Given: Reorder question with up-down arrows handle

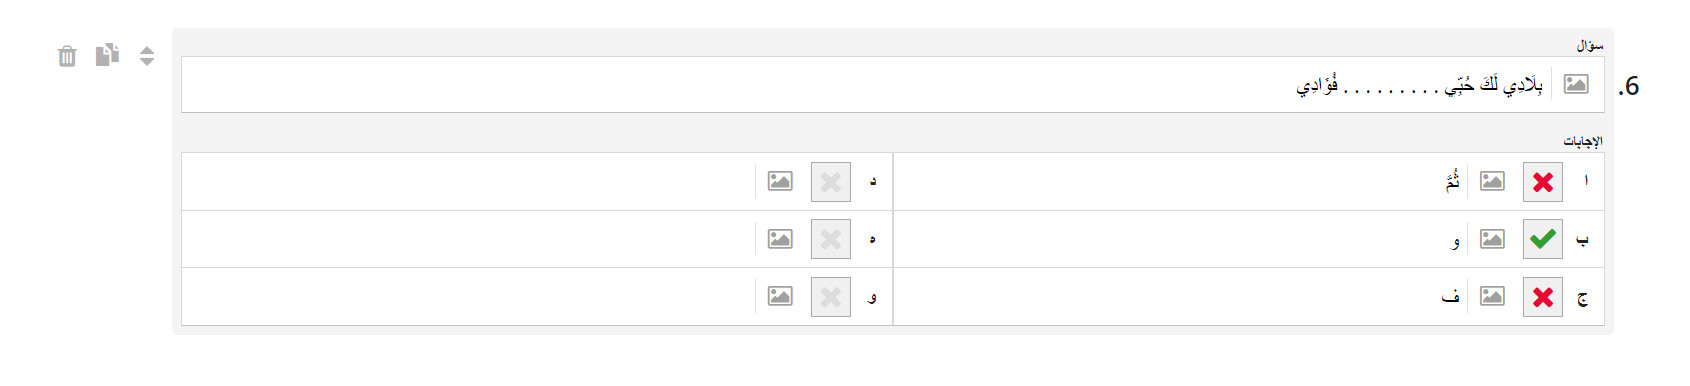Looking at the screenshot, I should click(147, 56).
